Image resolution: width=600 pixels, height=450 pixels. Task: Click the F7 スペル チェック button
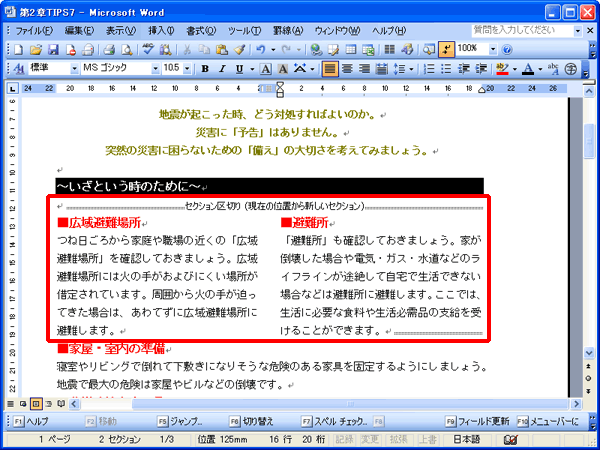[334, 422]
